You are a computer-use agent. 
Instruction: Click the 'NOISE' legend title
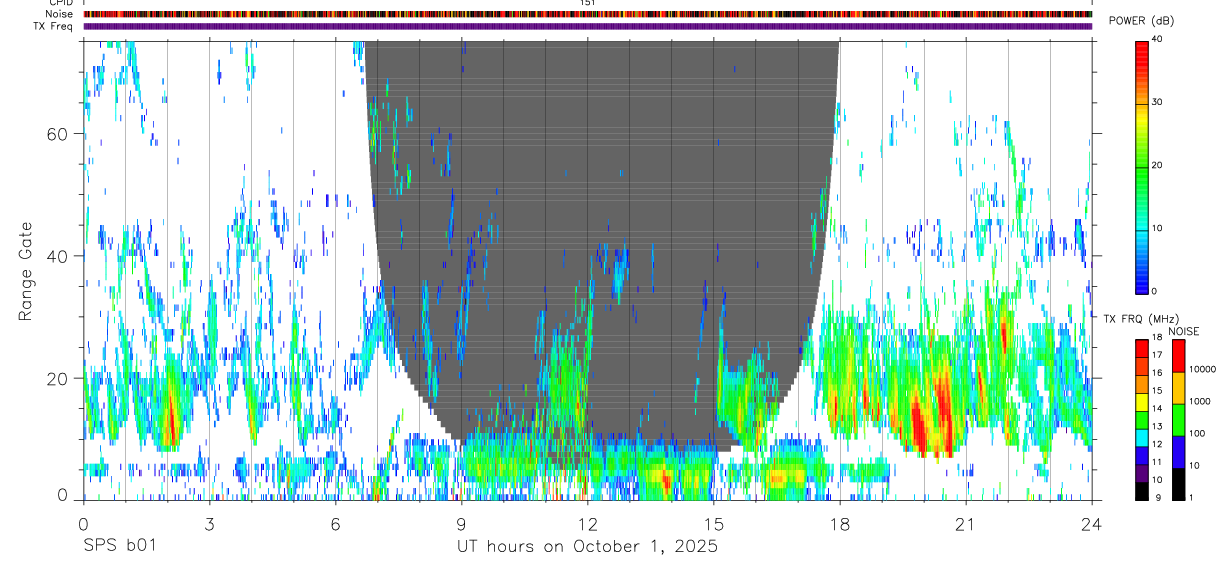coord(1185,331)
